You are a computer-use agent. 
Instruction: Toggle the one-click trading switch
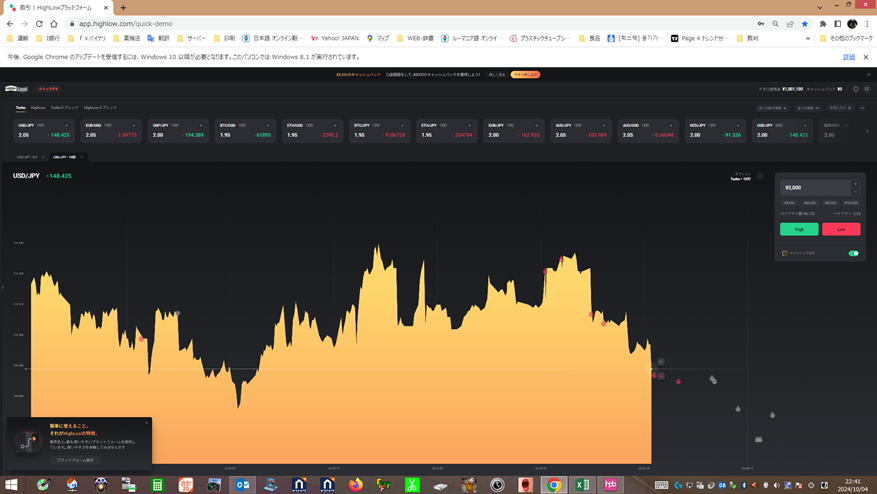(x=854, y=253)
